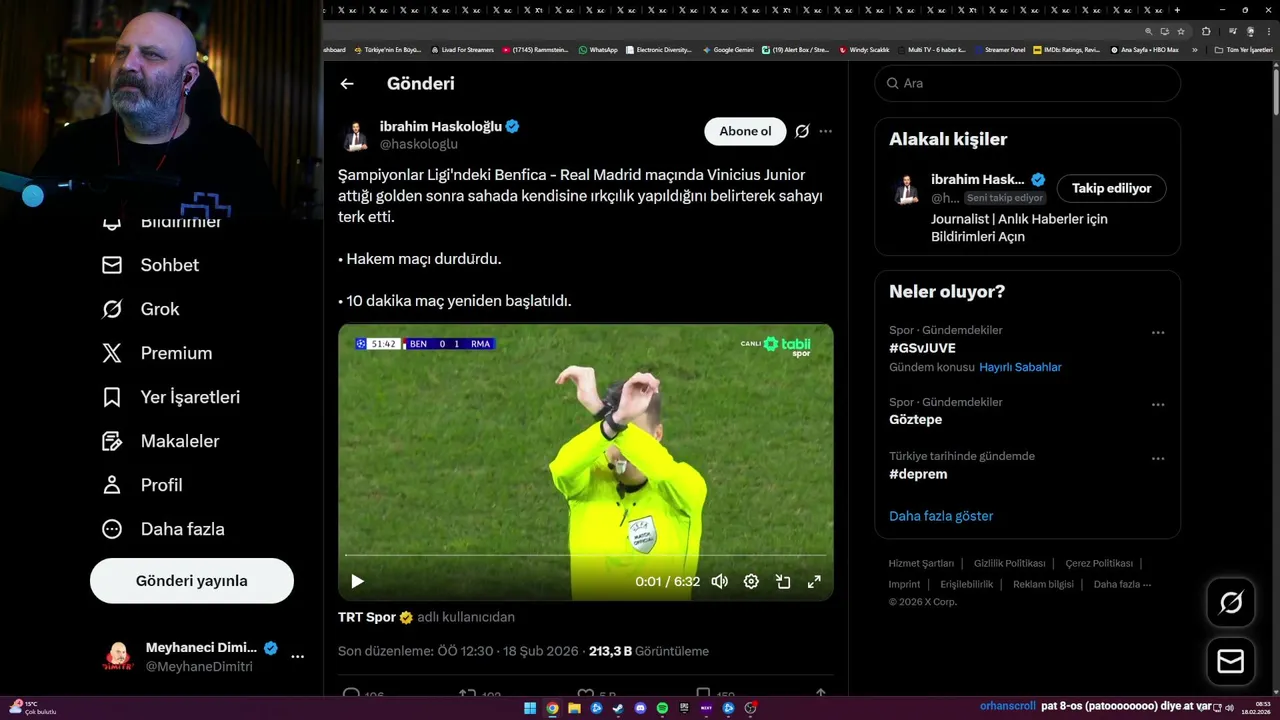Click Takip ediliyor button
The height and width of the screenshot is (720, 1280).
(x=1111, y=188)
